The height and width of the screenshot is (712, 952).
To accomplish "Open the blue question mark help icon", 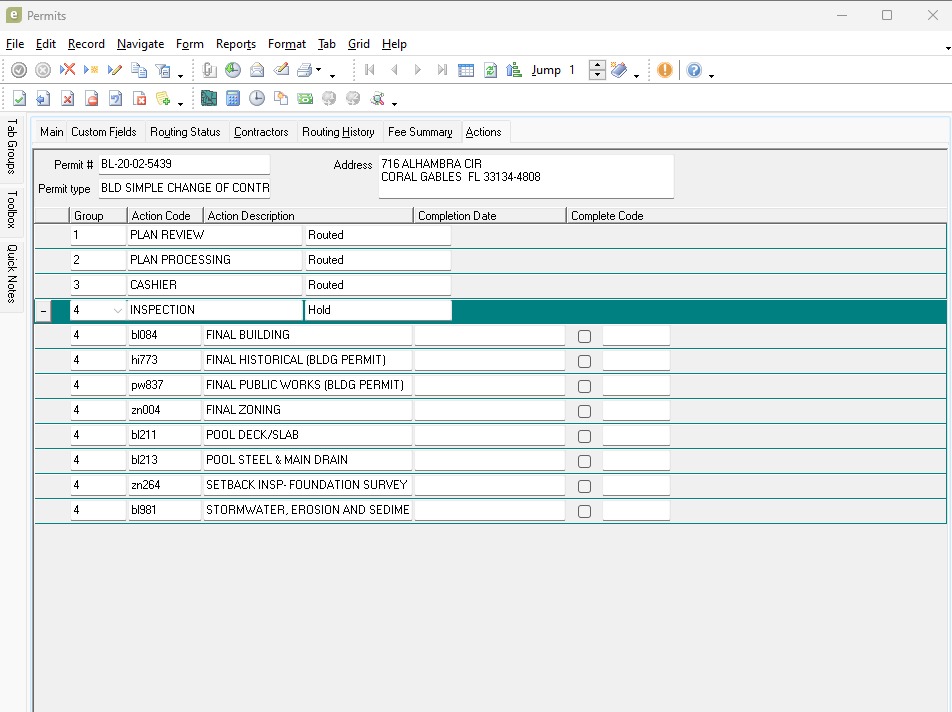I will pos(693,70).
